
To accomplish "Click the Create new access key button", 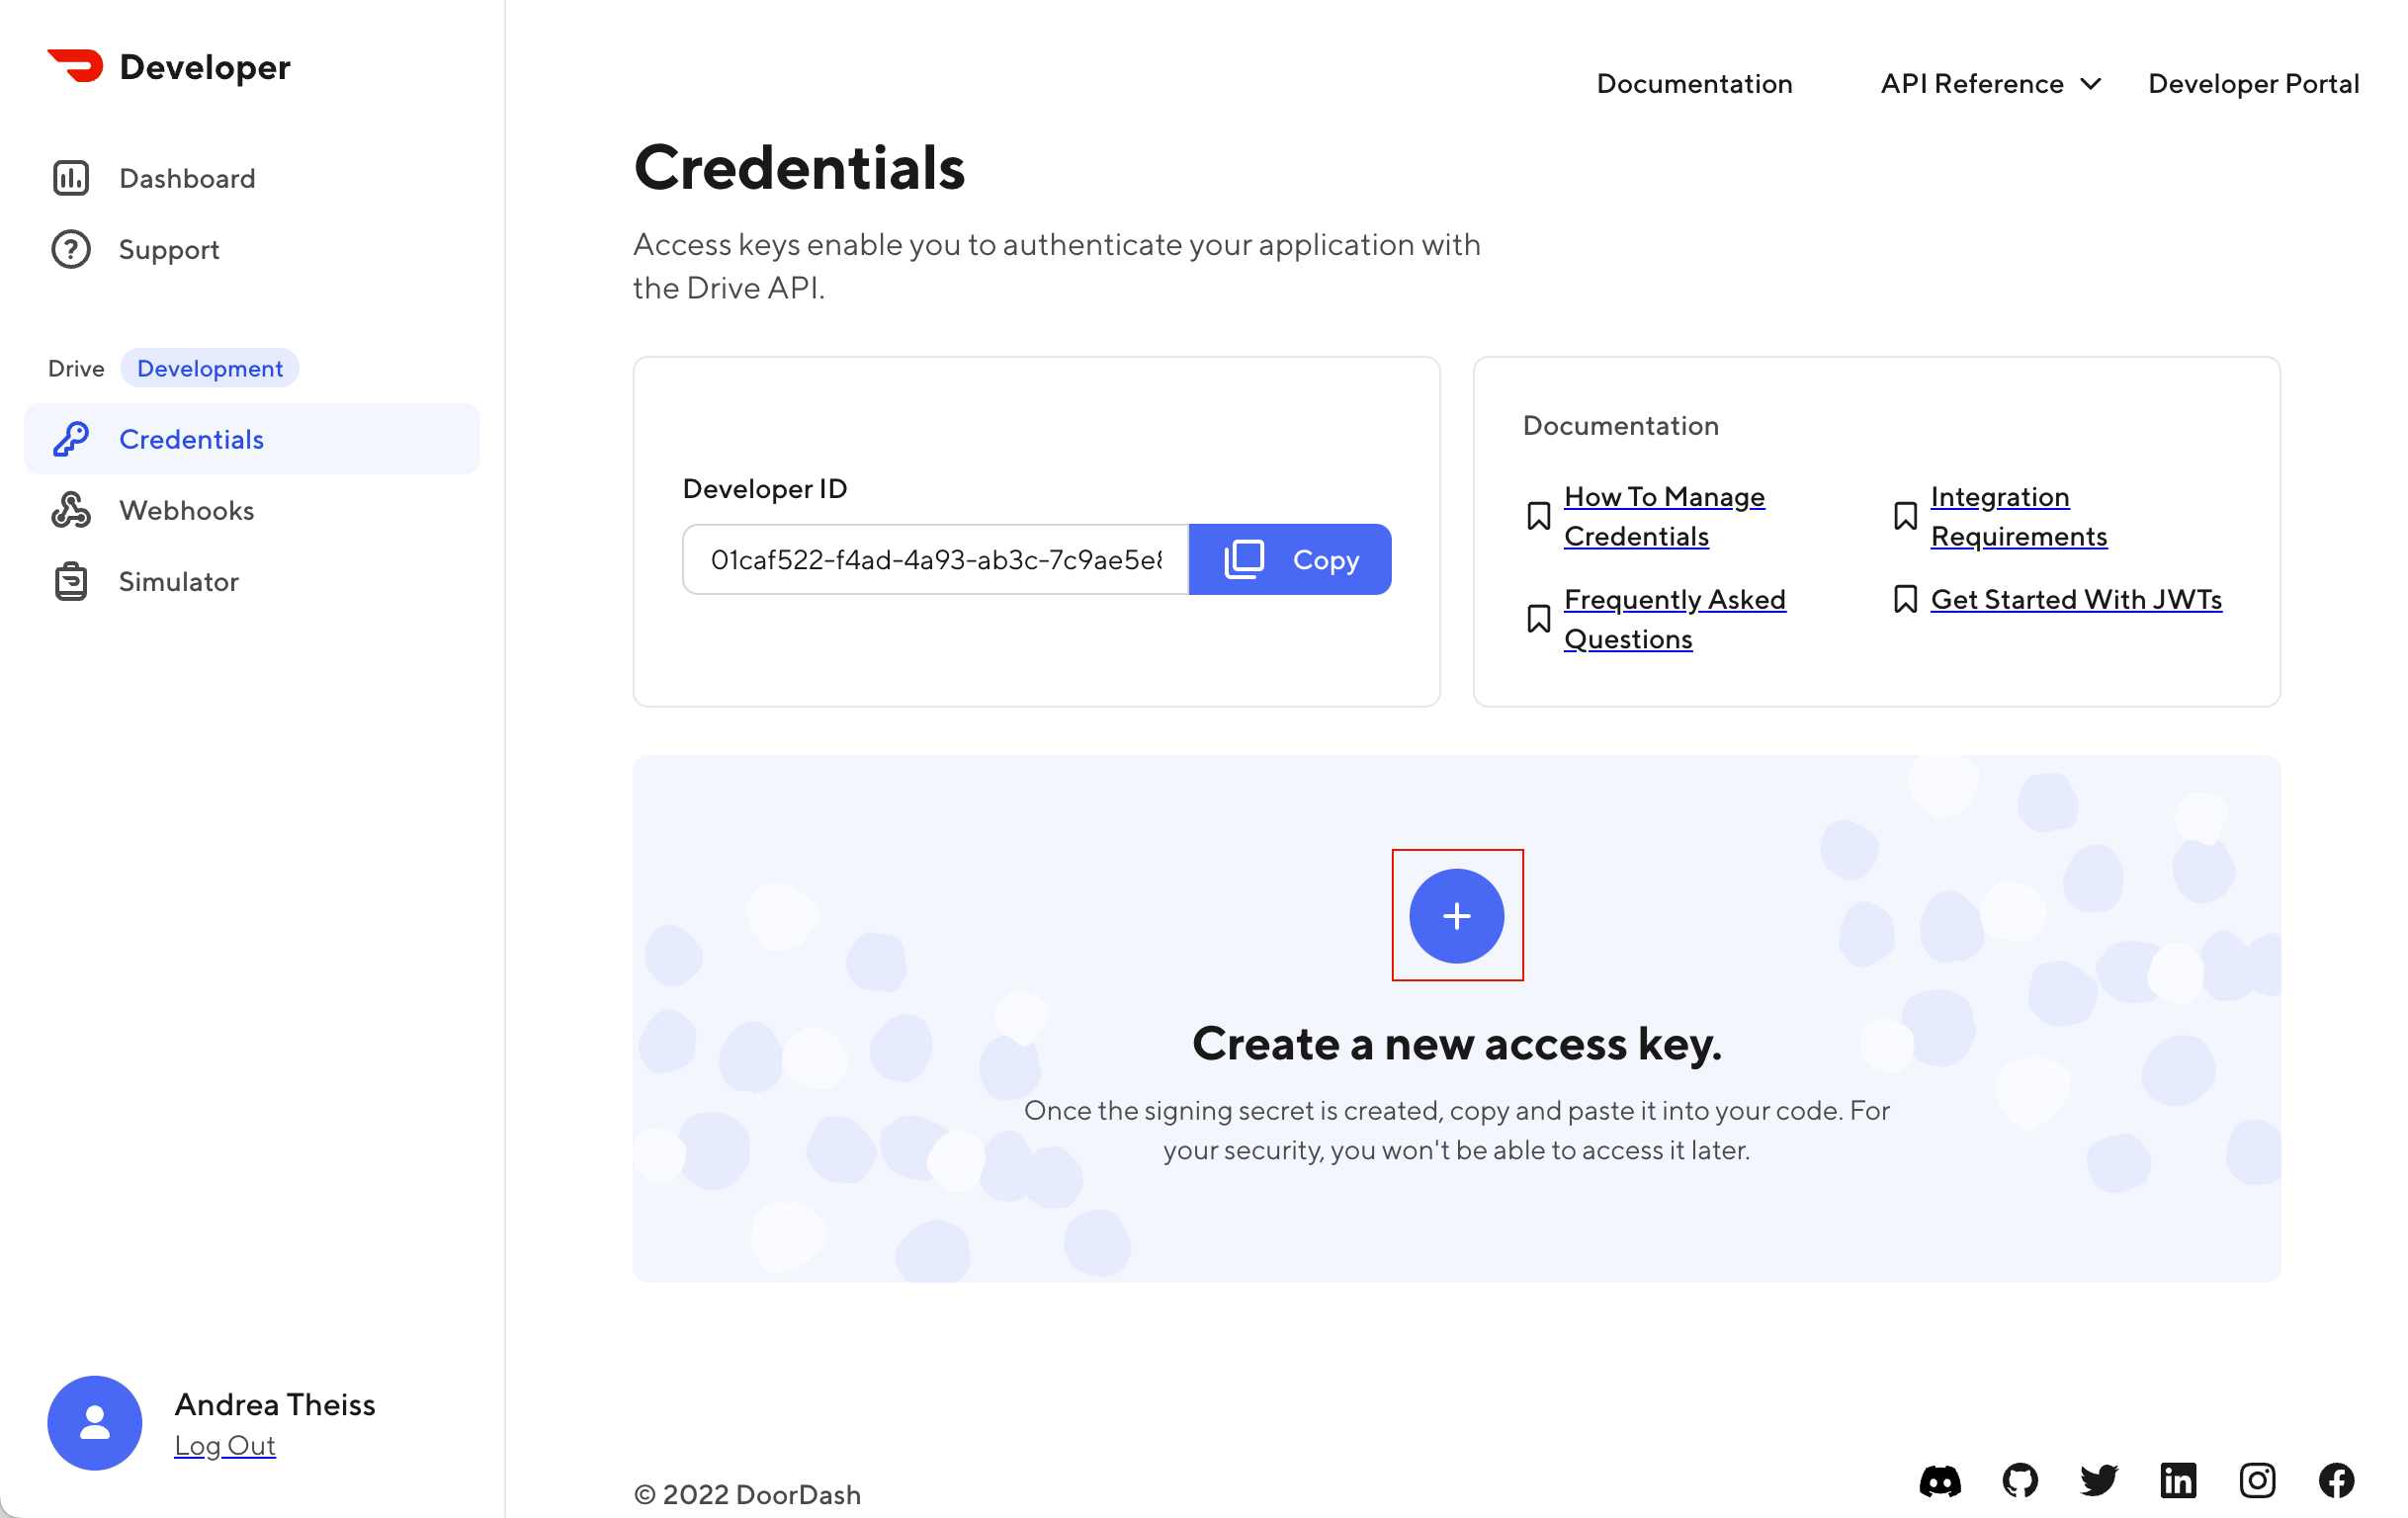I will pyautogui.click(x=1457, y=914).
